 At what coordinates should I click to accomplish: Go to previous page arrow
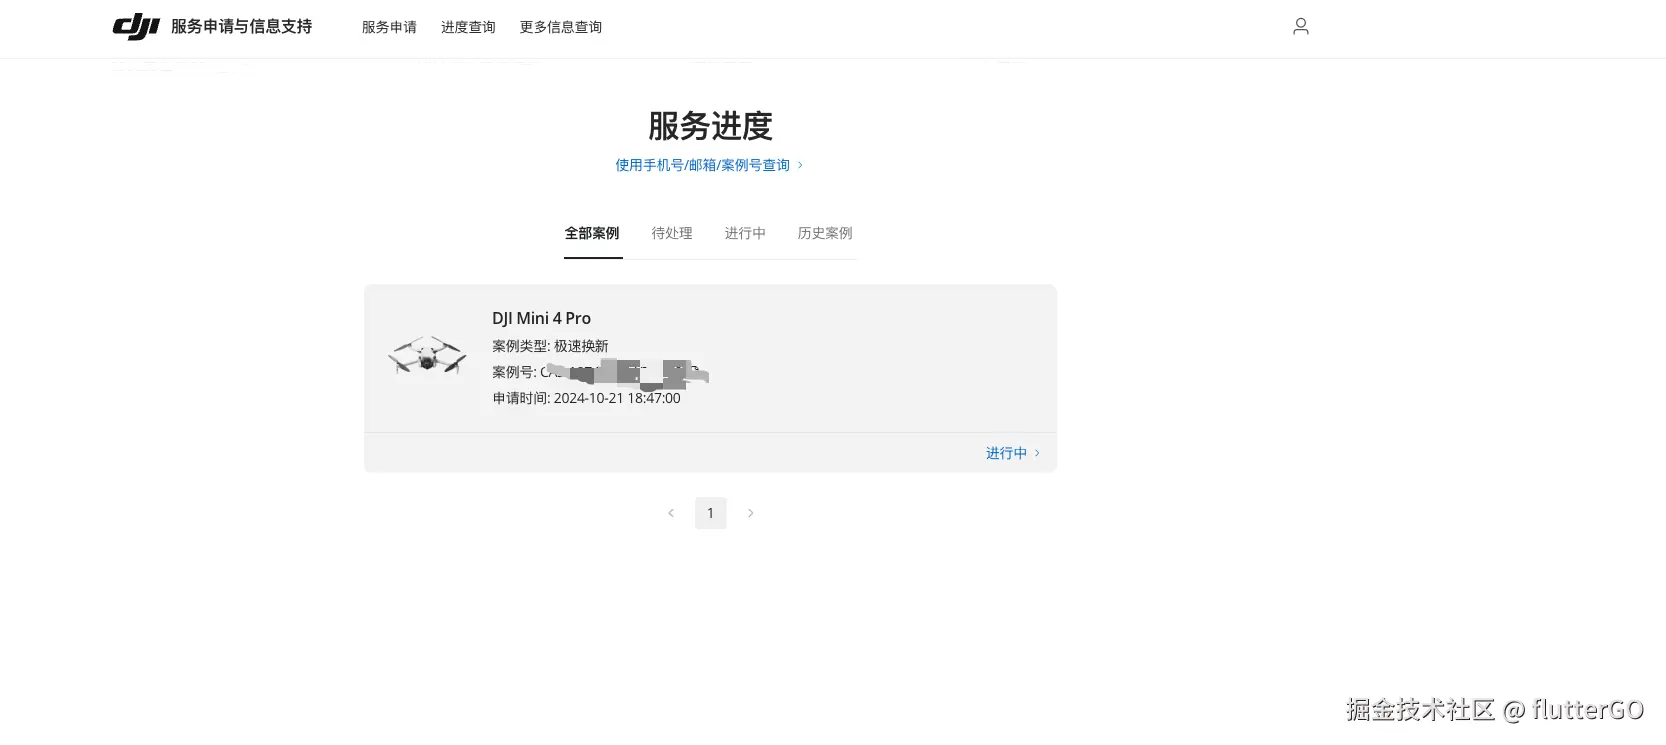[x=671, y=513]
